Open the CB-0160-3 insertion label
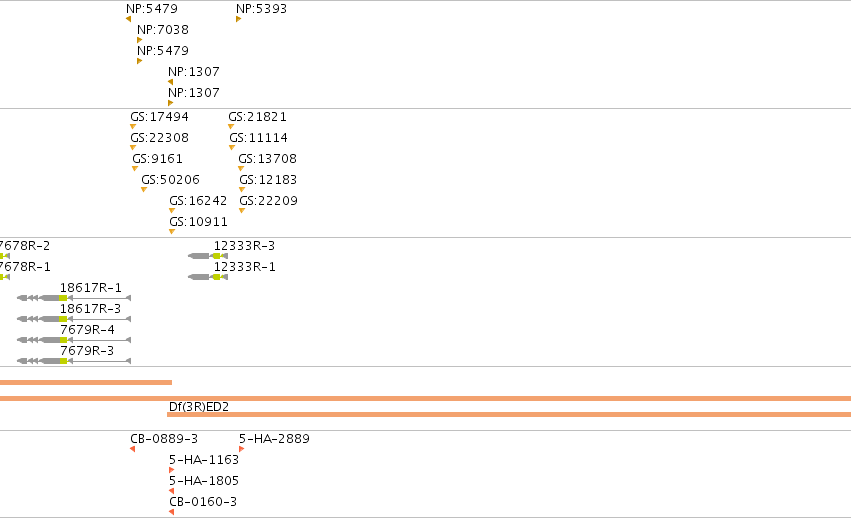 [x=203, y=502]
